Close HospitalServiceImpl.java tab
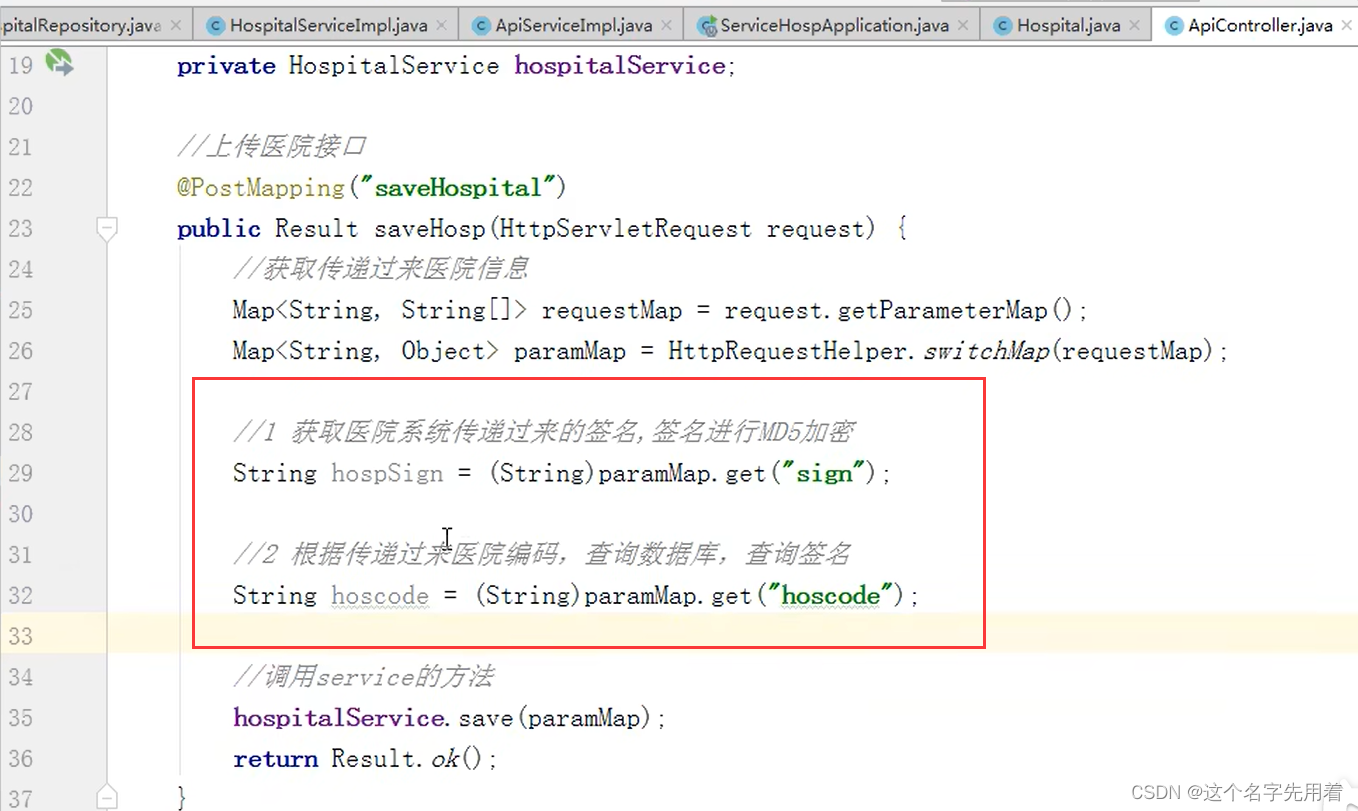1358x811 pixels. coord(441,26)
